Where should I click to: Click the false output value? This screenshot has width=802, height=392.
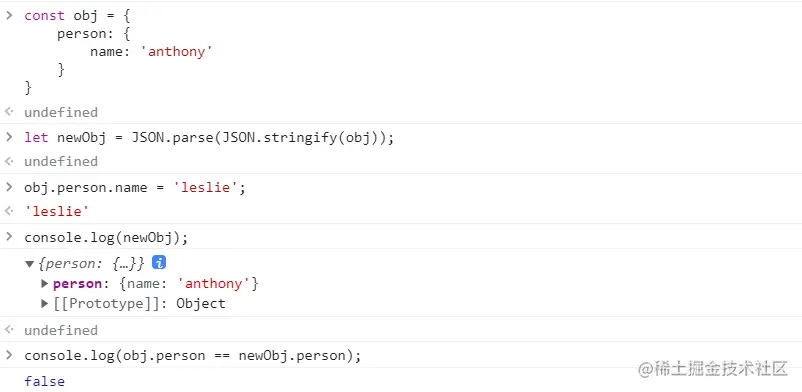click(x=44, y=381)
